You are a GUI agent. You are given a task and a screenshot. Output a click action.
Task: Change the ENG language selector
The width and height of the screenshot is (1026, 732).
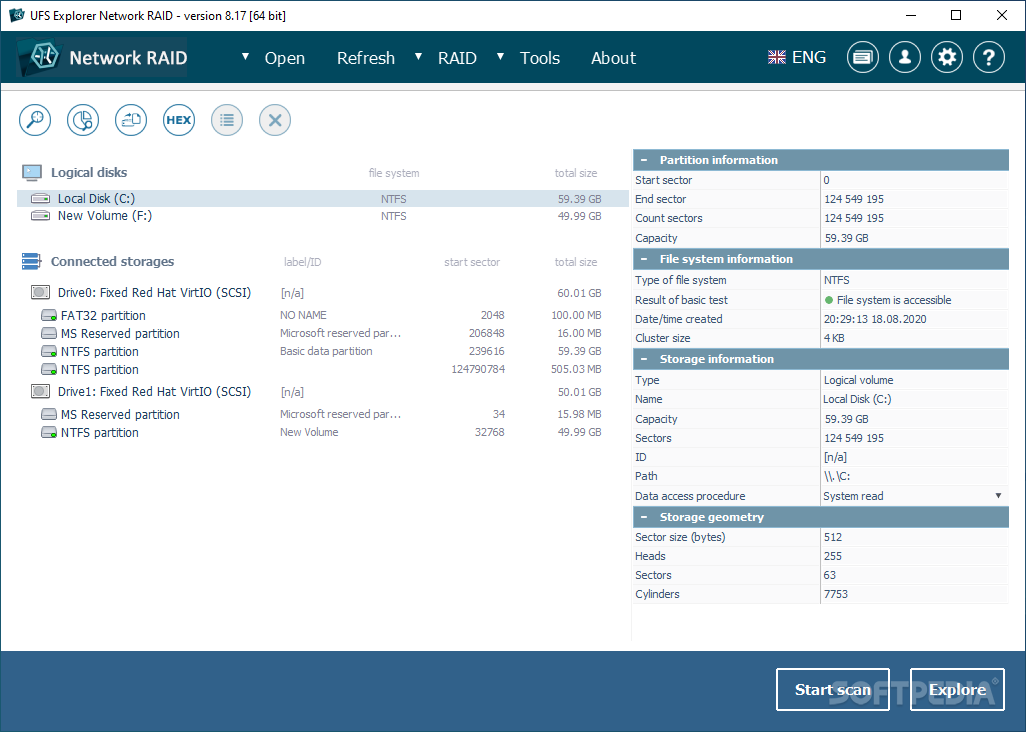(797, 58)
